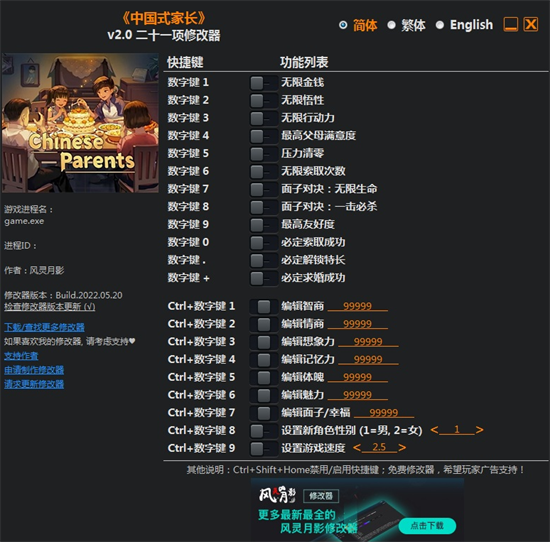
Task: Activate the 编辑智商 toggle button
Action: [x=263, y=306]
